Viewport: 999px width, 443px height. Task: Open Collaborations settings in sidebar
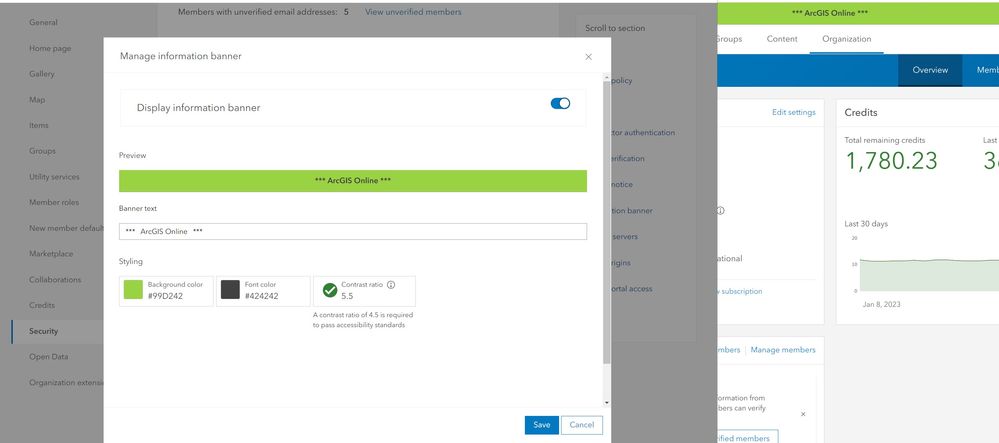55,280
